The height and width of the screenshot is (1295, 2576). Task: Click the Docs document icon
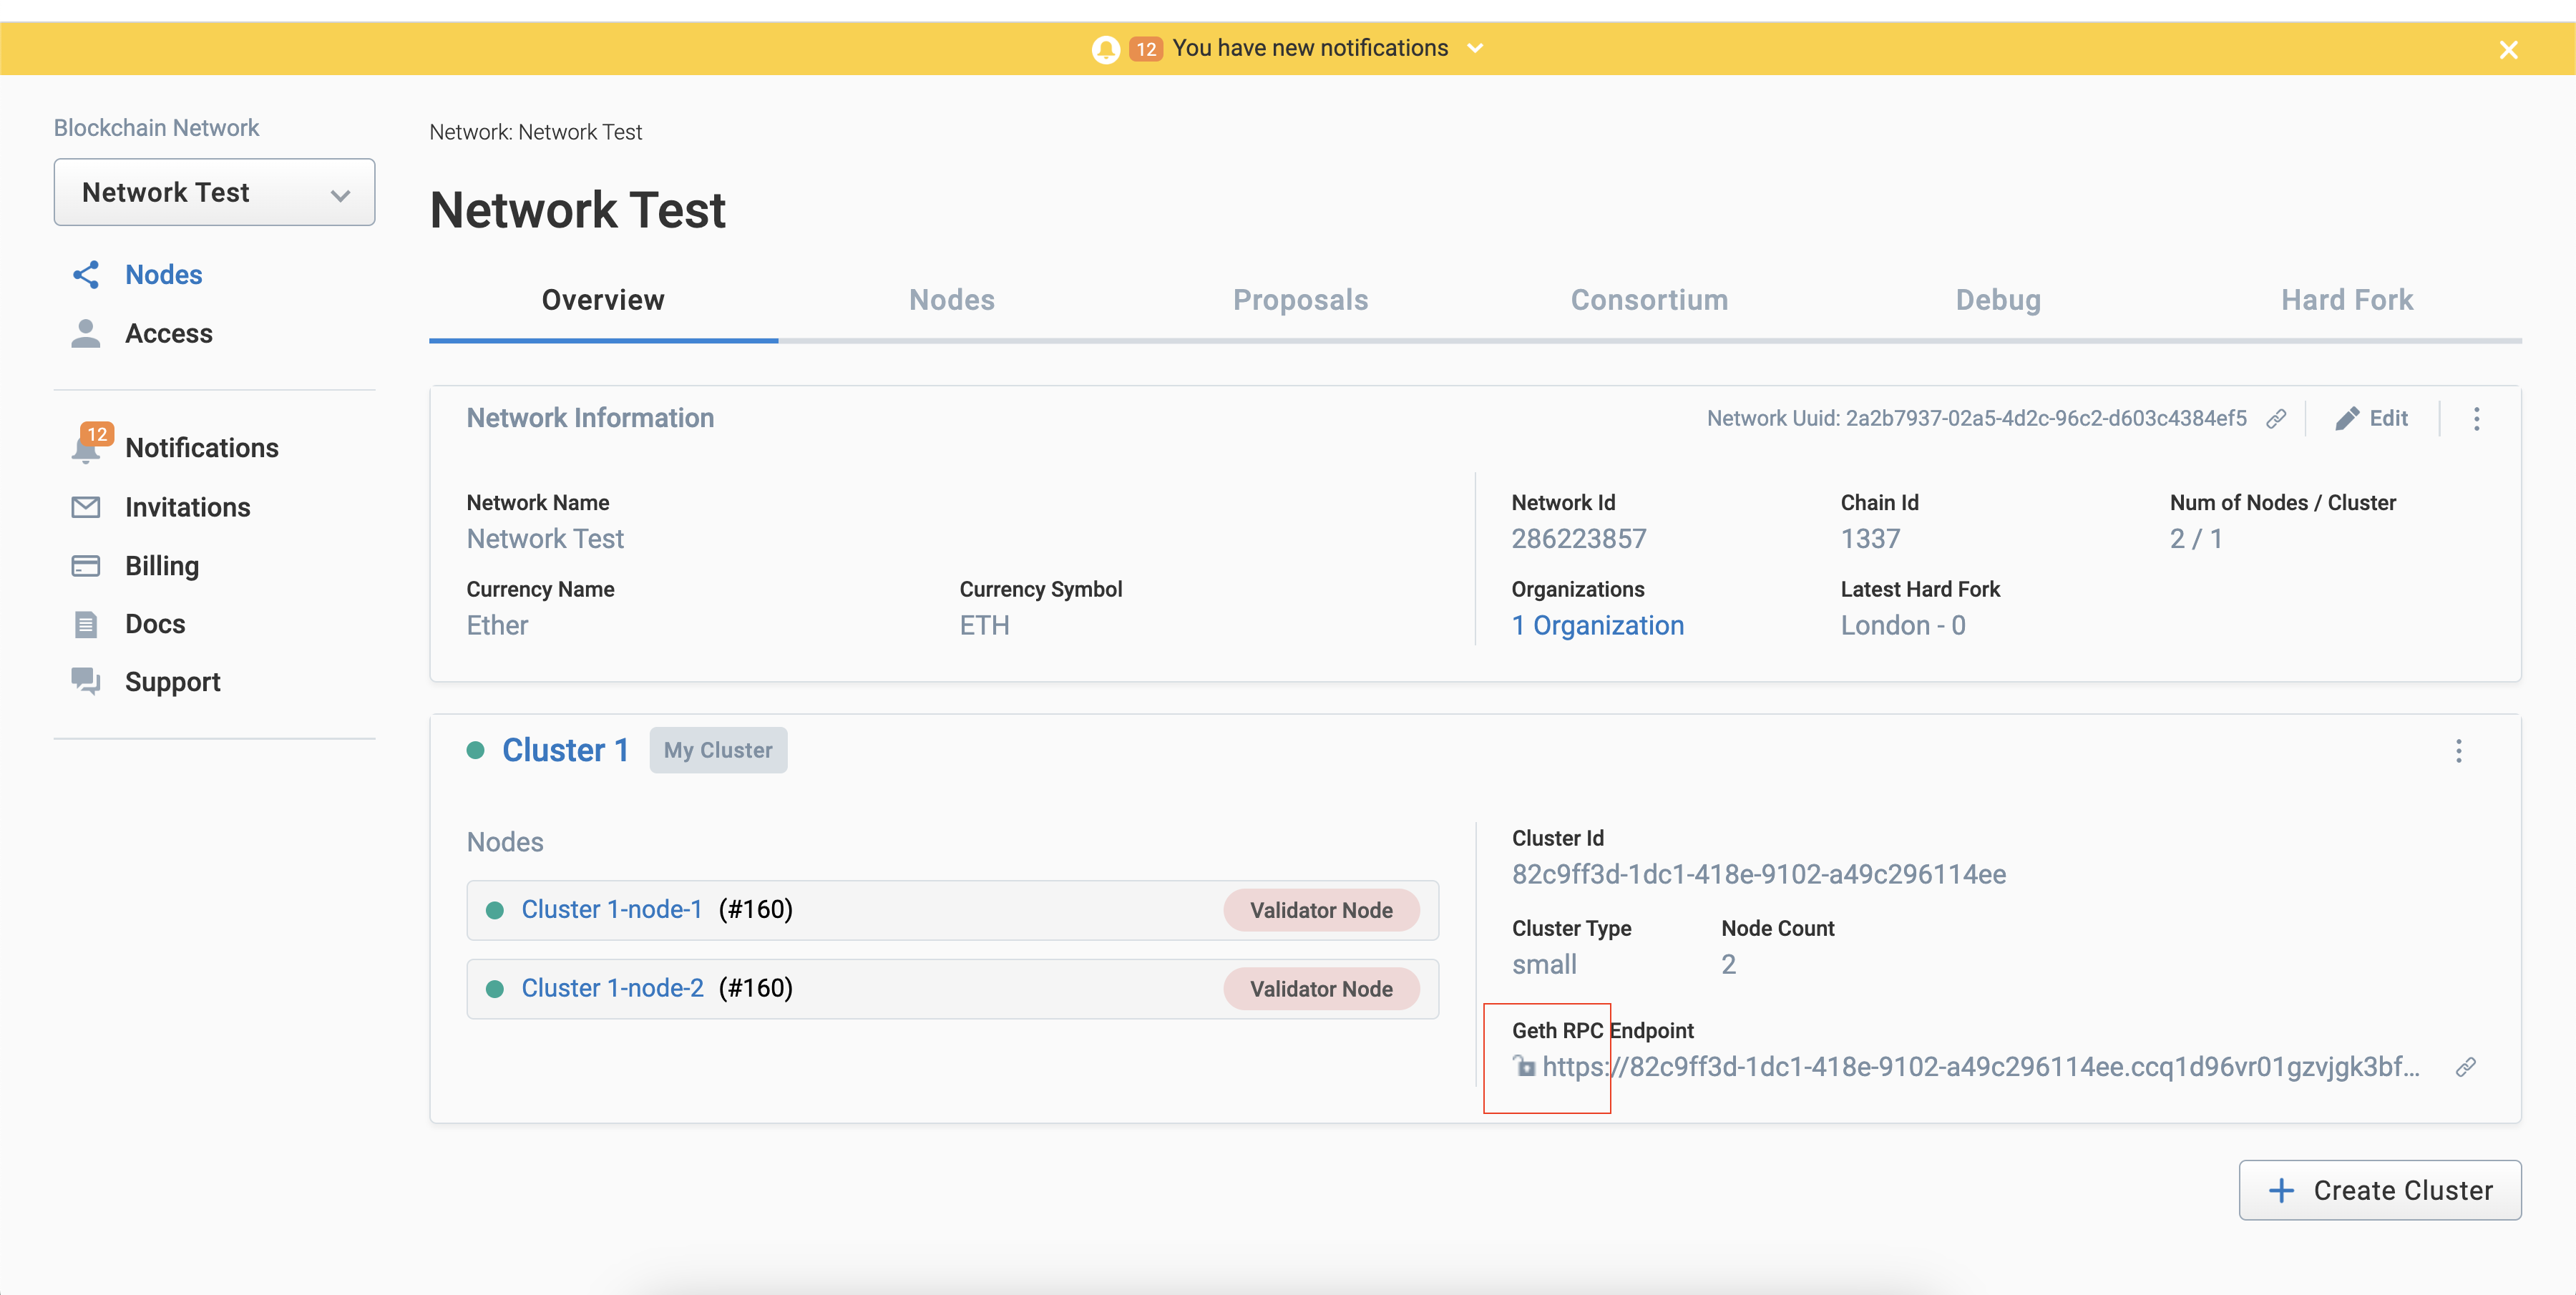86,622
